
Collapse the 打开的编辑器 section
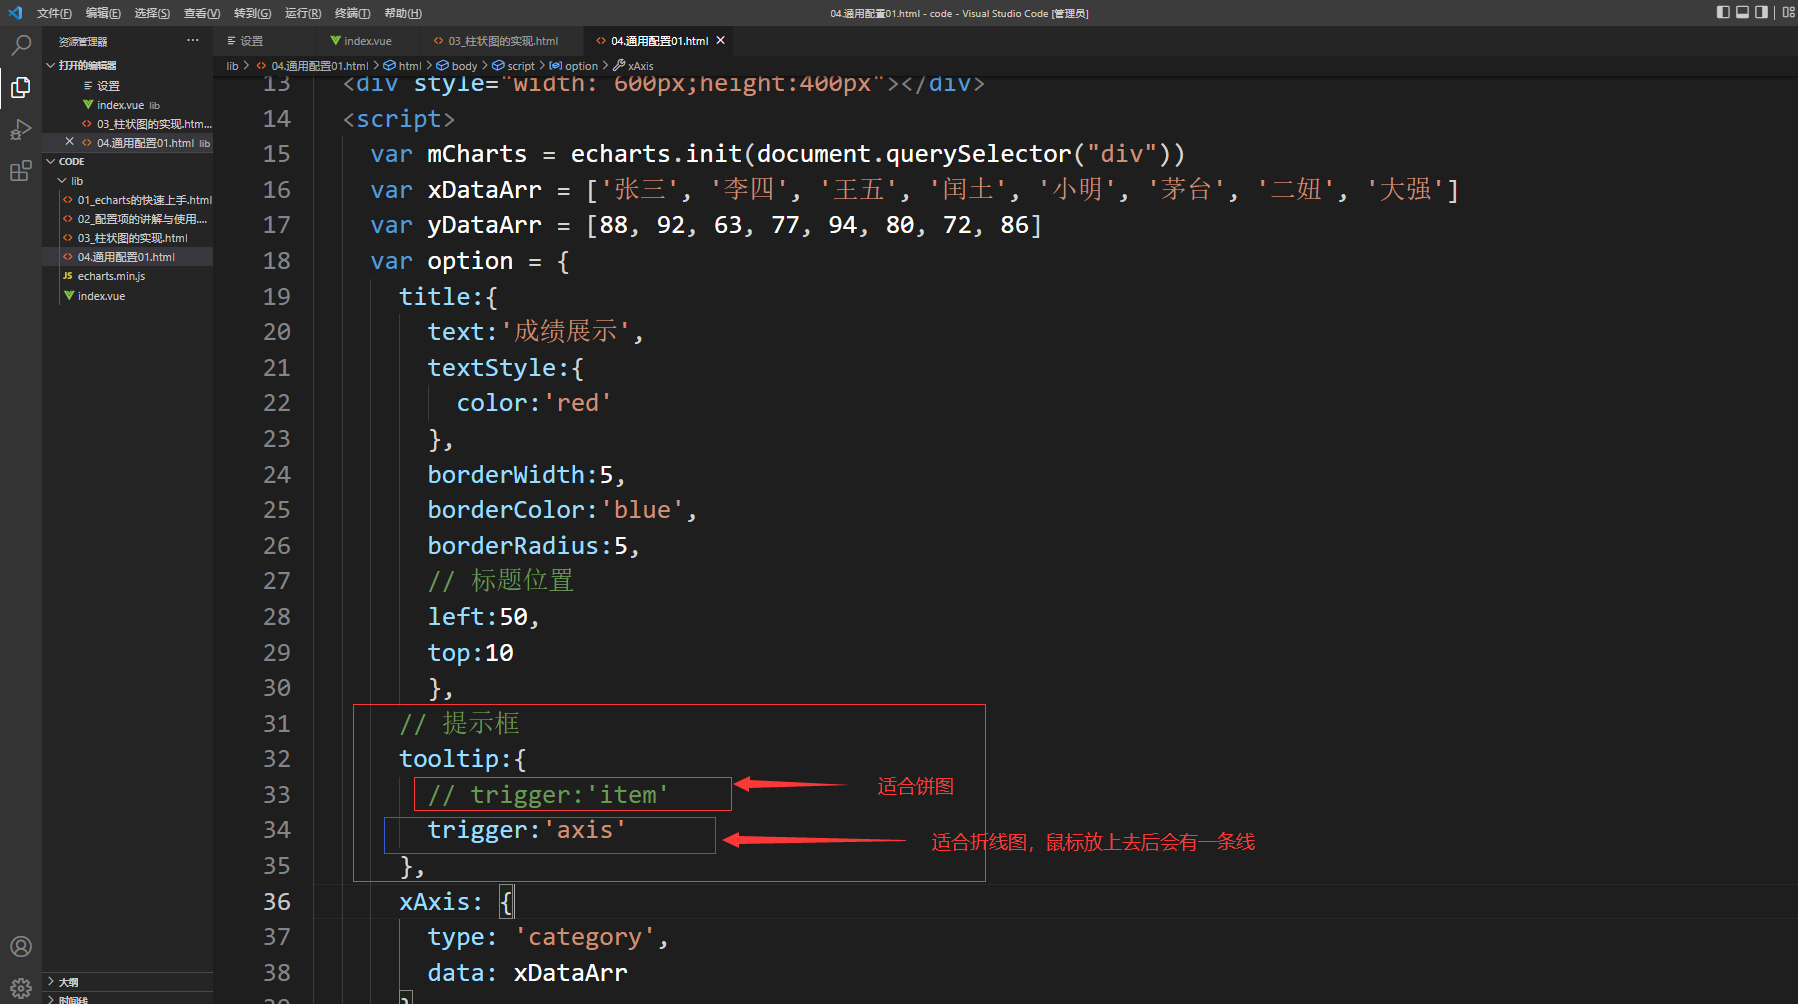pos(87,65)
